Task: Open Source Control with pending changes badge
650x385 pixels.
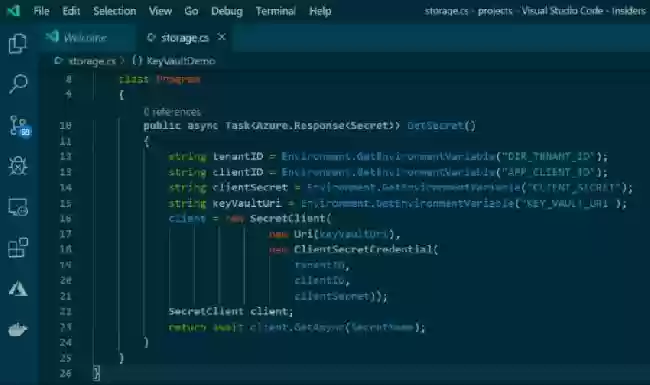Action: coord(19,126)
